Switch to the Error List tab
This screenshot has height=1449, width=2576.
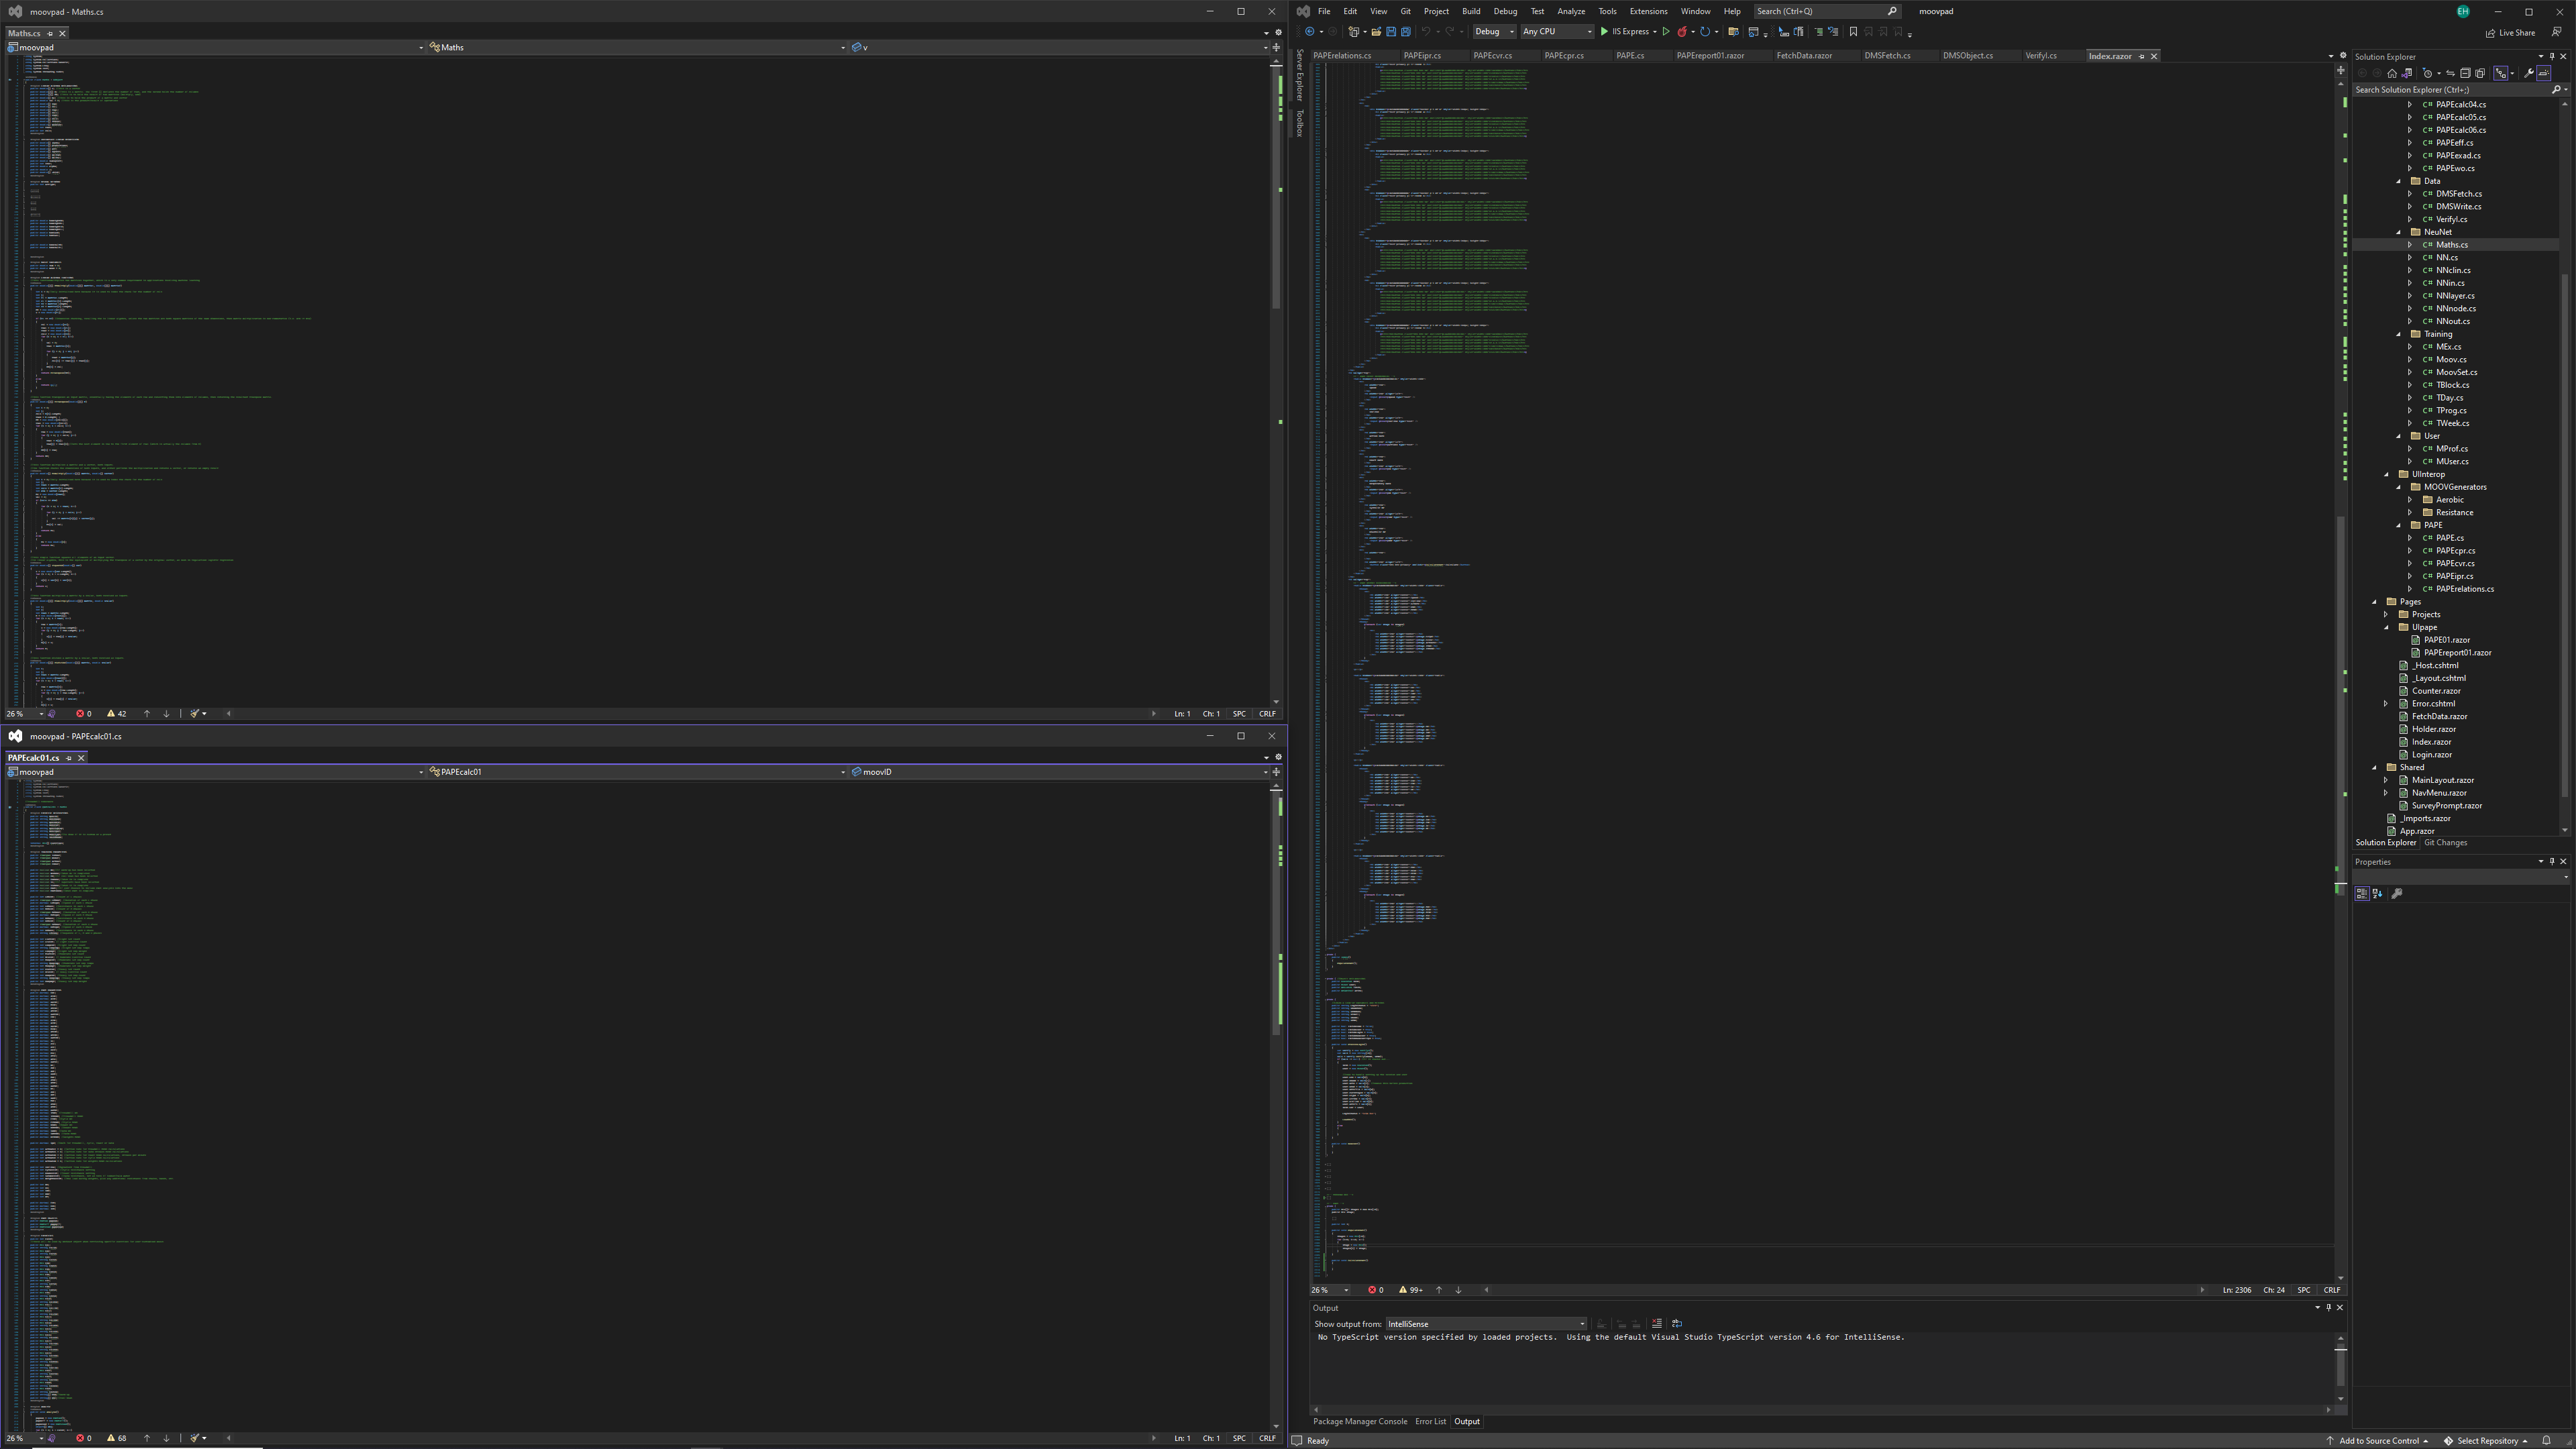click(x=1430, y=1422)
